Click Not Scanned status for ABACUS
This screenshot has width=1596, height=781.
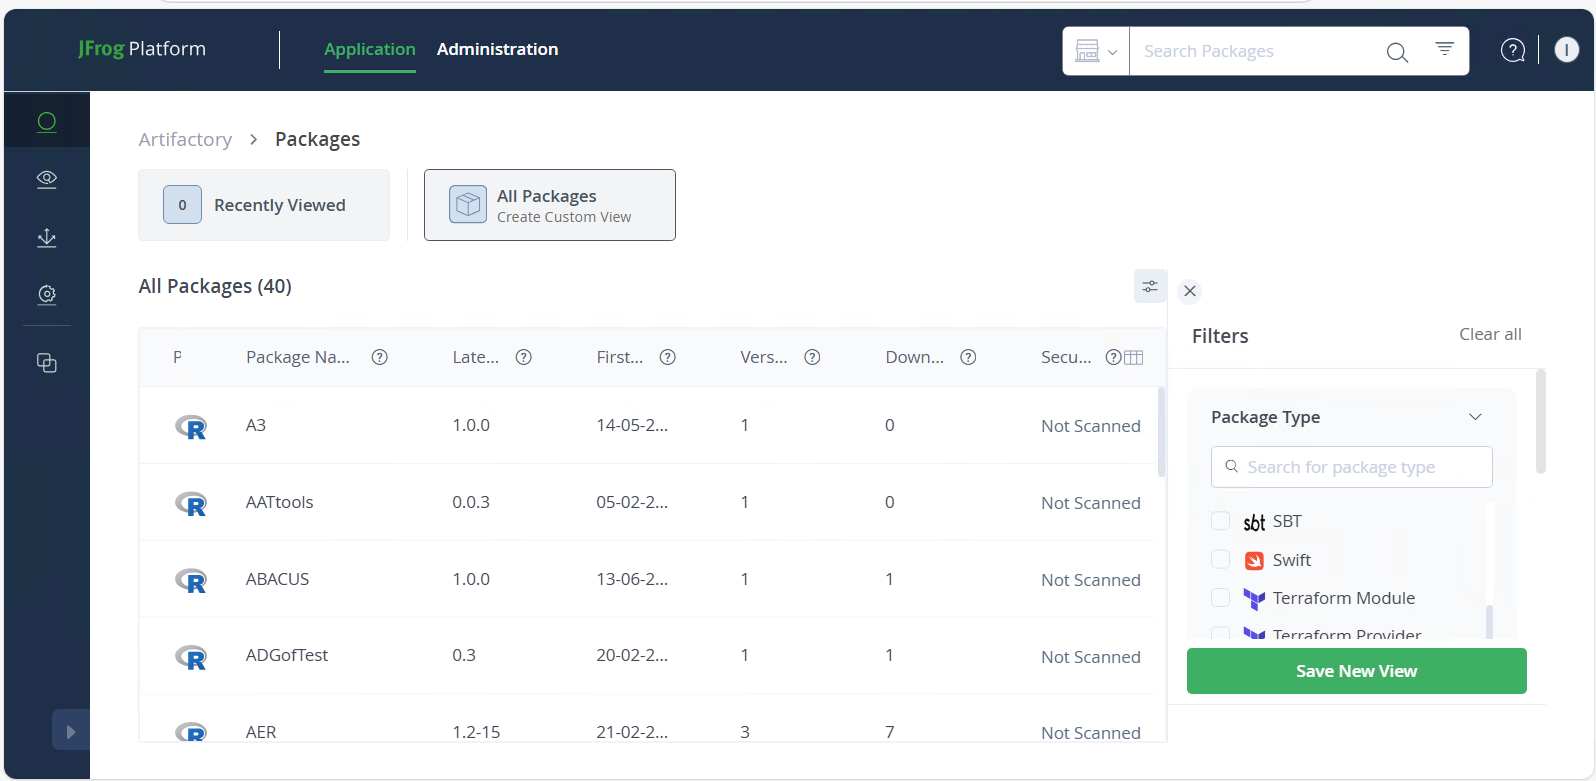[x=1091, y=580]
